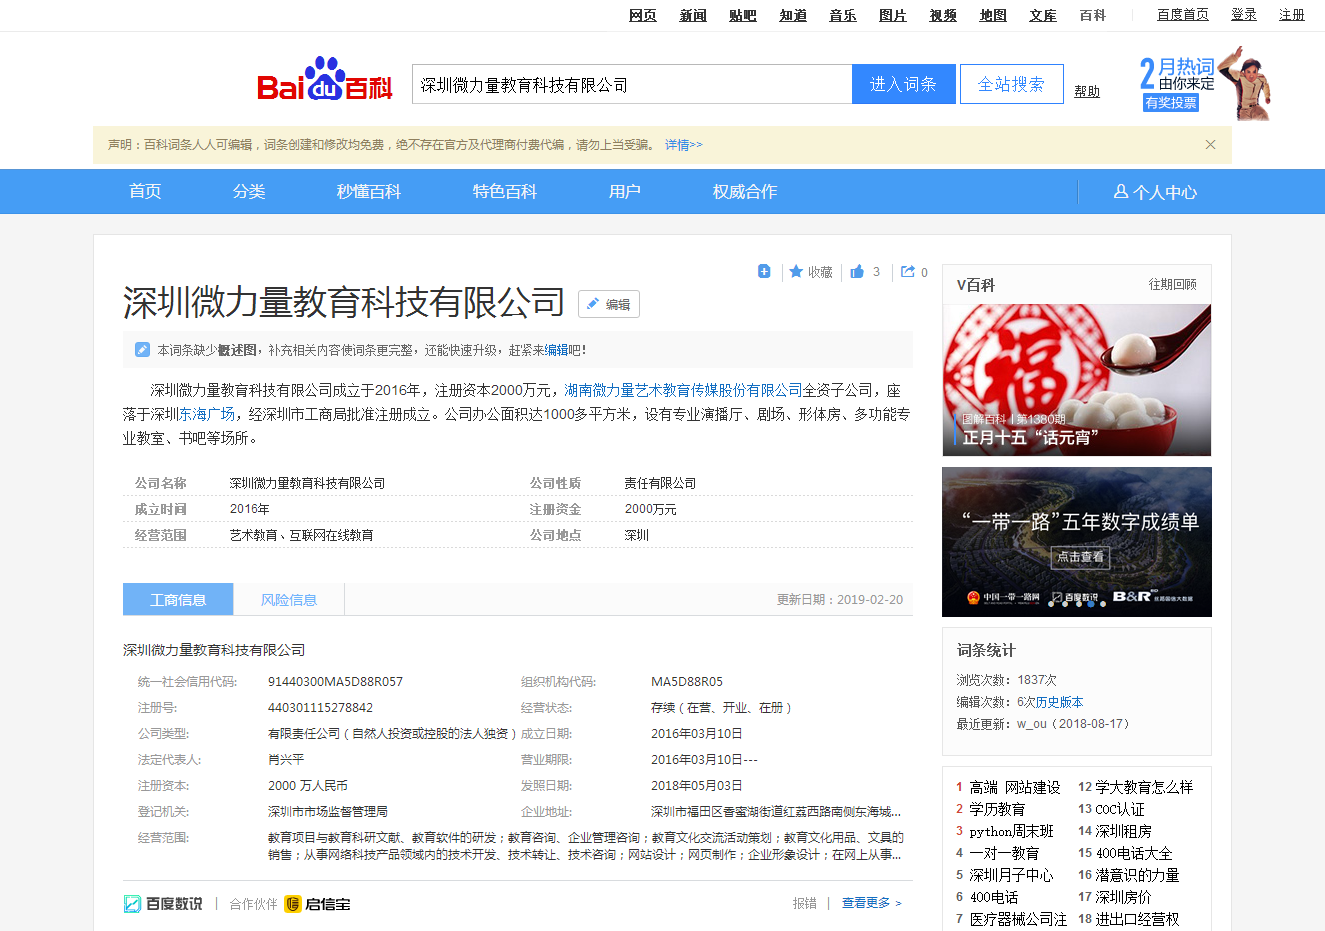
Task: Click hot search item 学历教育
Action: pos(997,809)
